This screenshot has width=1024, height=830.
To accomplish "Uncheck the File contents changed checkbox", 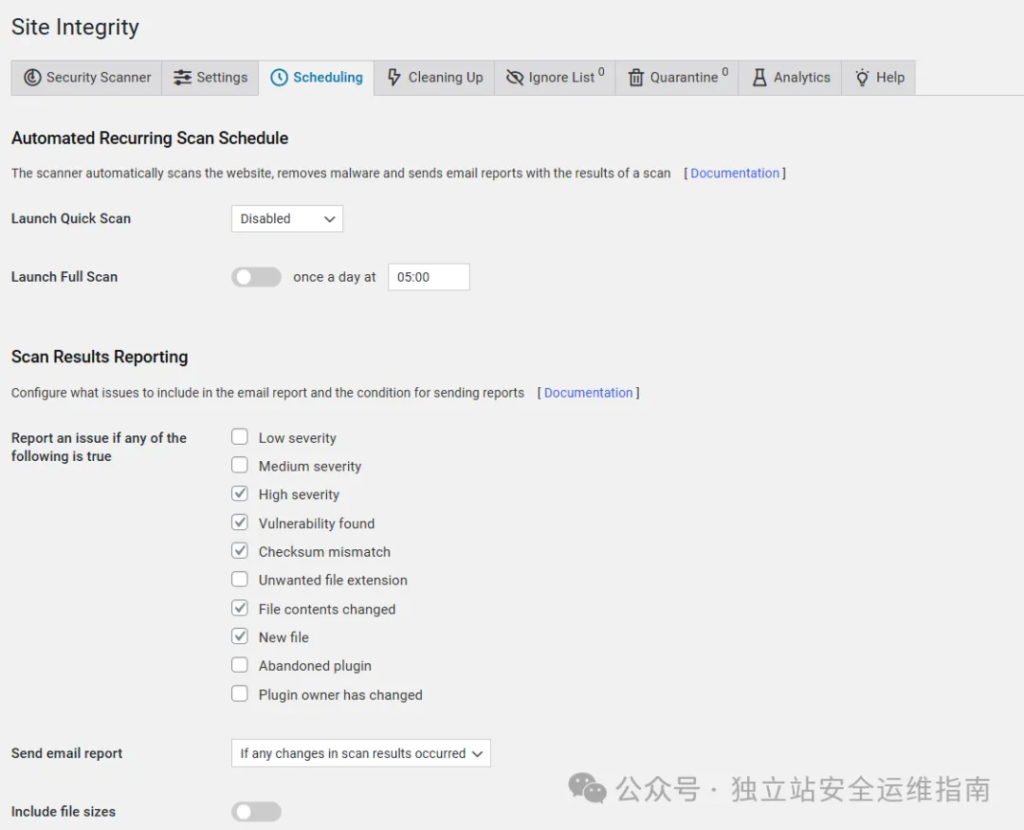I will (x=240, y=608).
